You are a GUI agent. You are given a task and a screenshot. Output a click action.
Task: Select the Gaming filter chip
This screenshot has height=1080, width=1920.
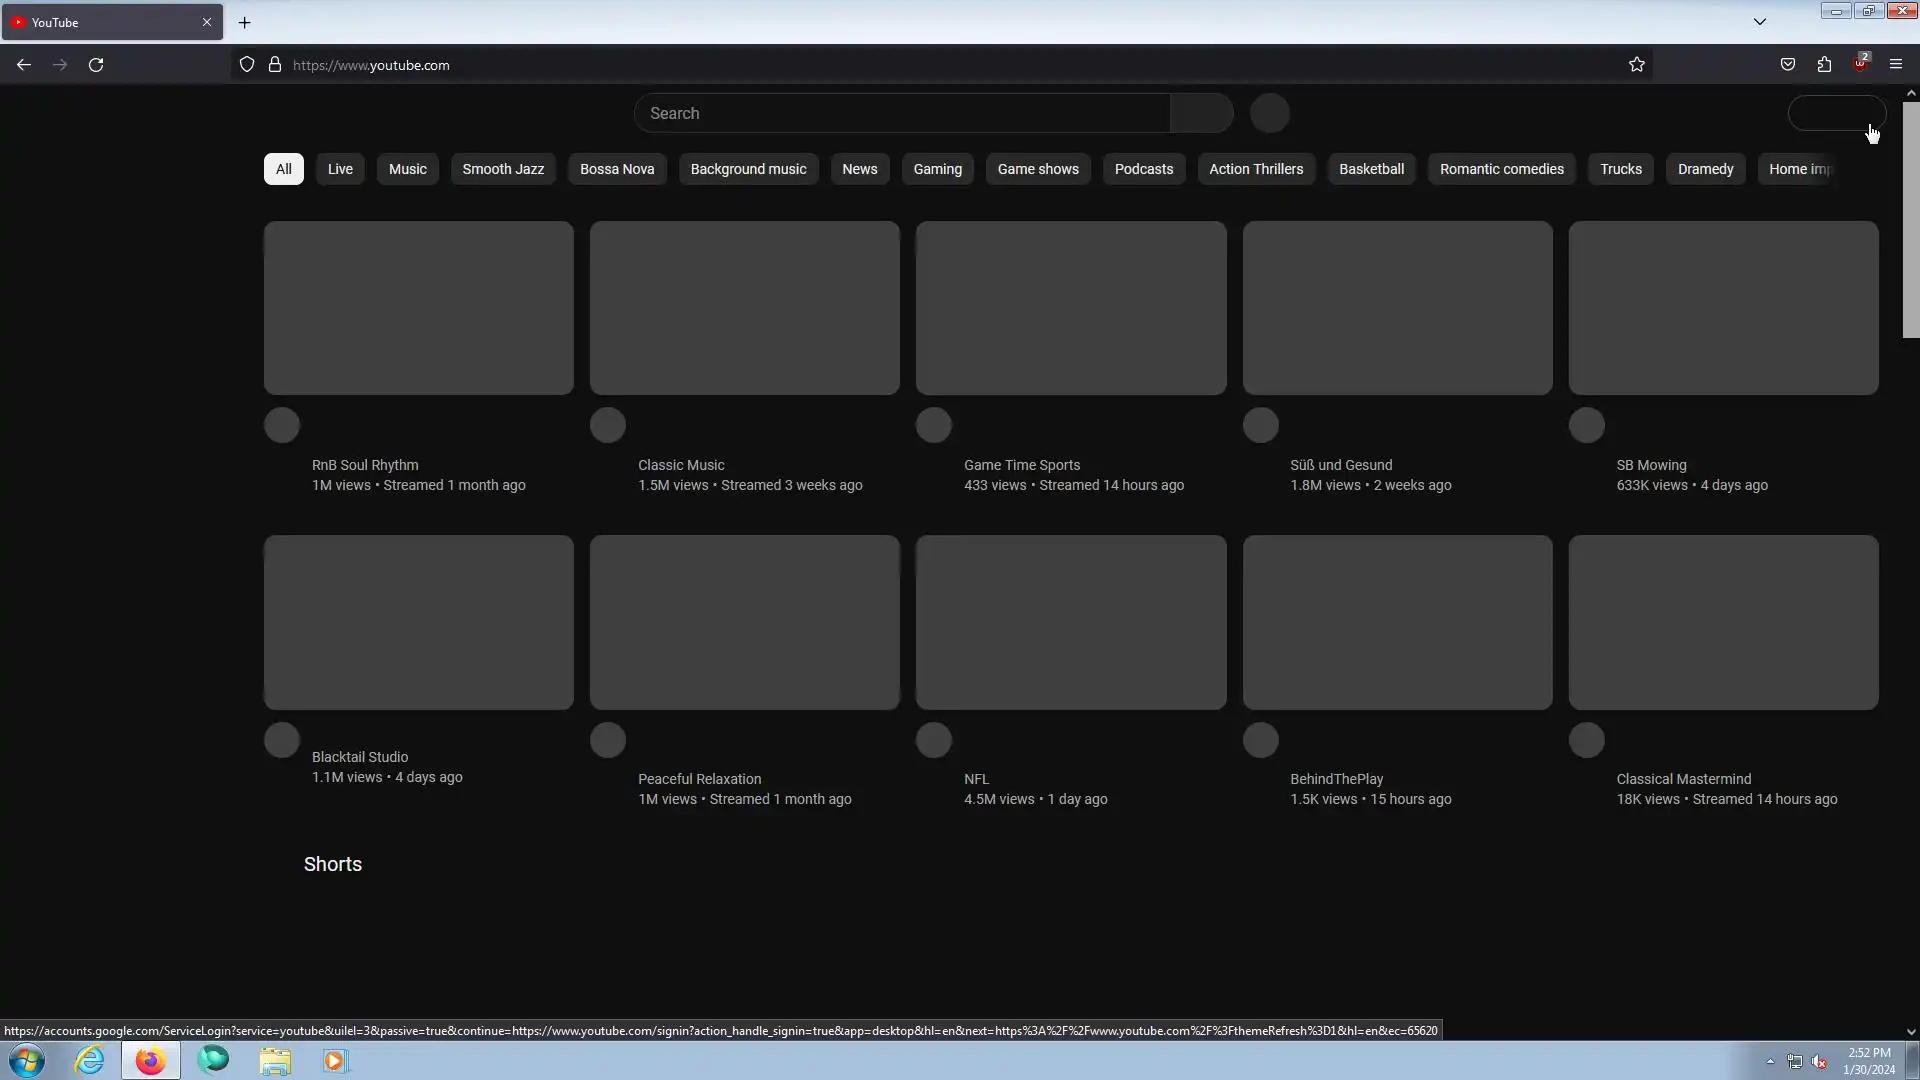(937, 169)
